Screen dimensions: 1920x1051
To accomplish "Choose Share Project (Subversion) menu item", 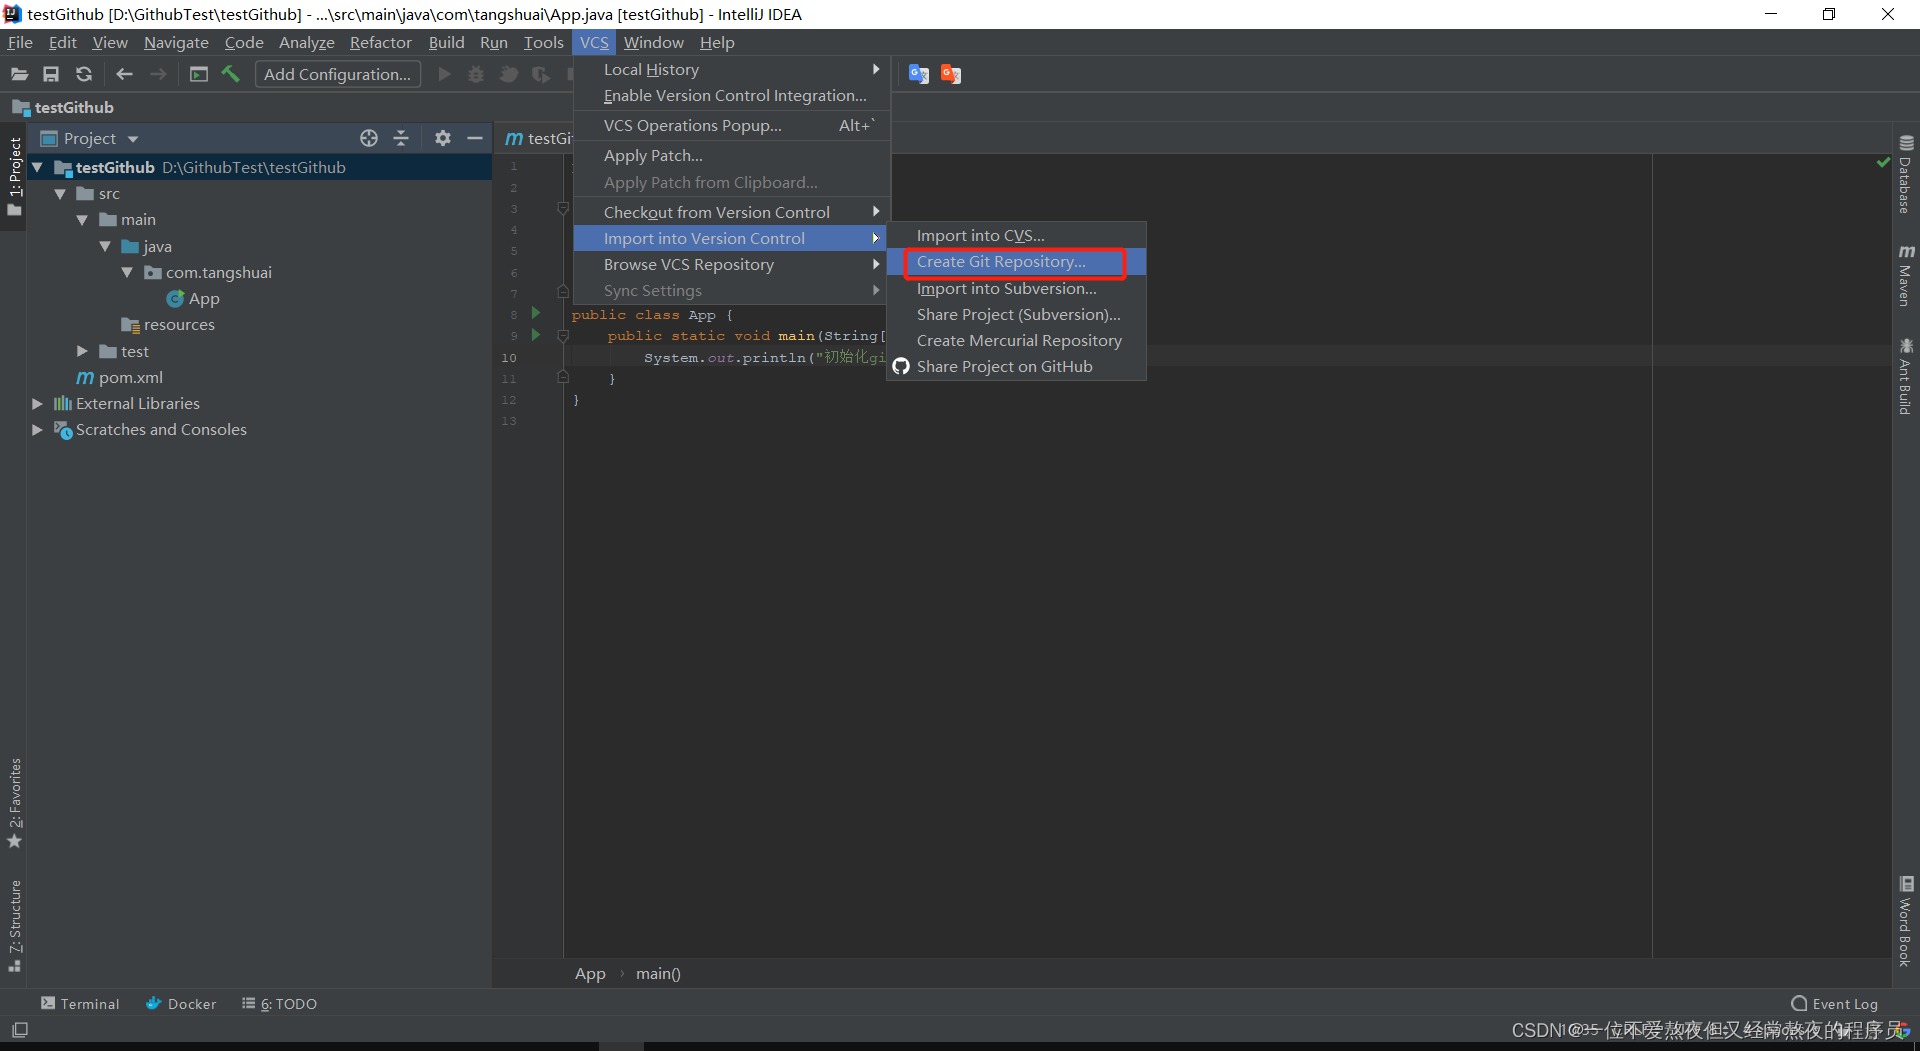I will tap(1016, 314).
